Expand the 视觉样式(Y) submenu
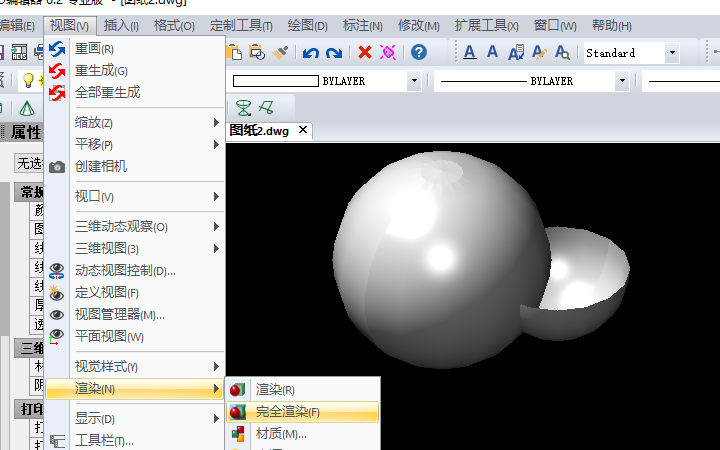 (x=135, y=366)
